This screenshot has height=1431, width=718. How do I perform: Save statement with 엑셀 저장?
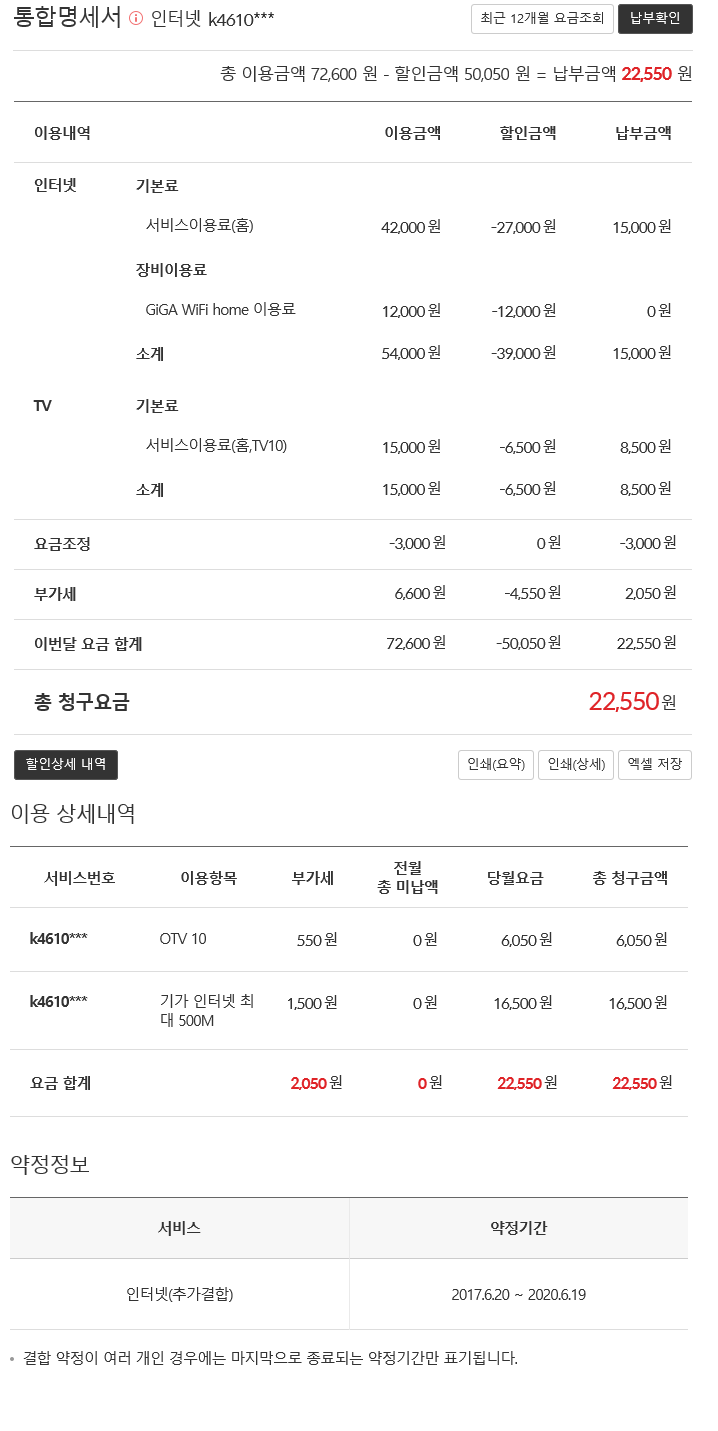point(654,765)
